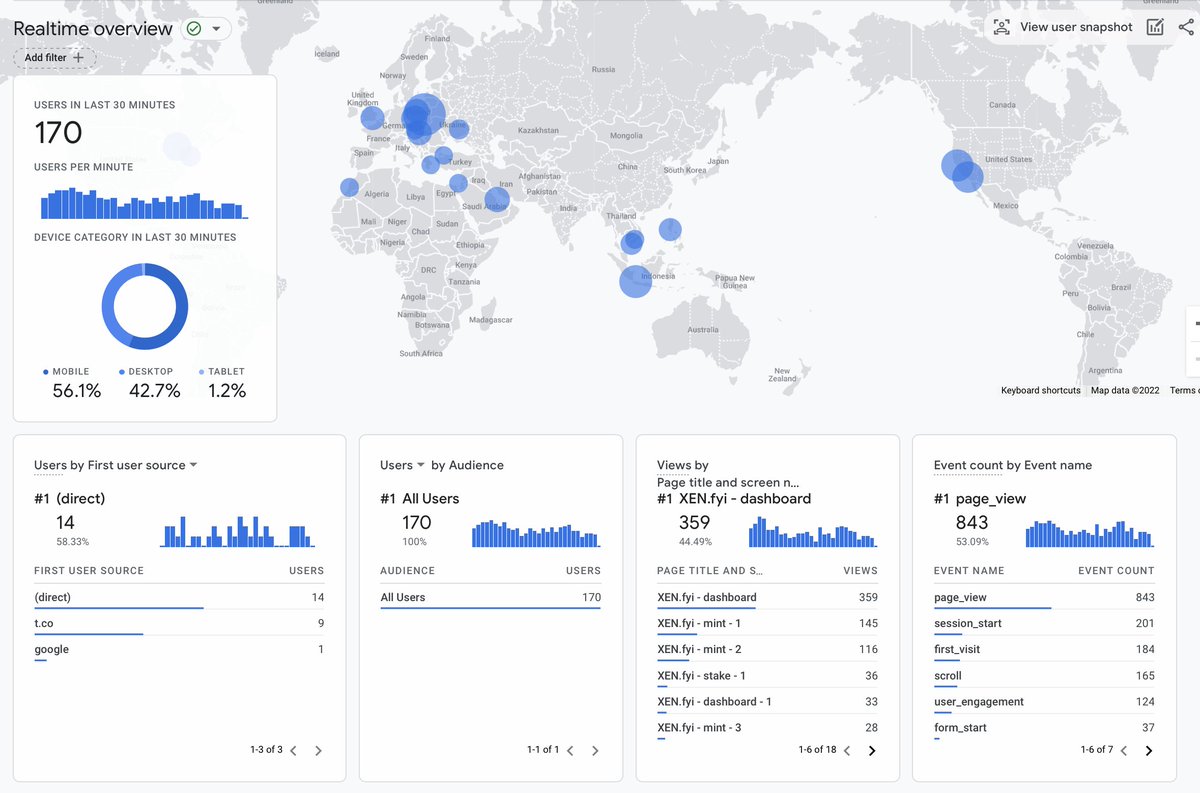Click the session_start event row

tap(1044, 623)
